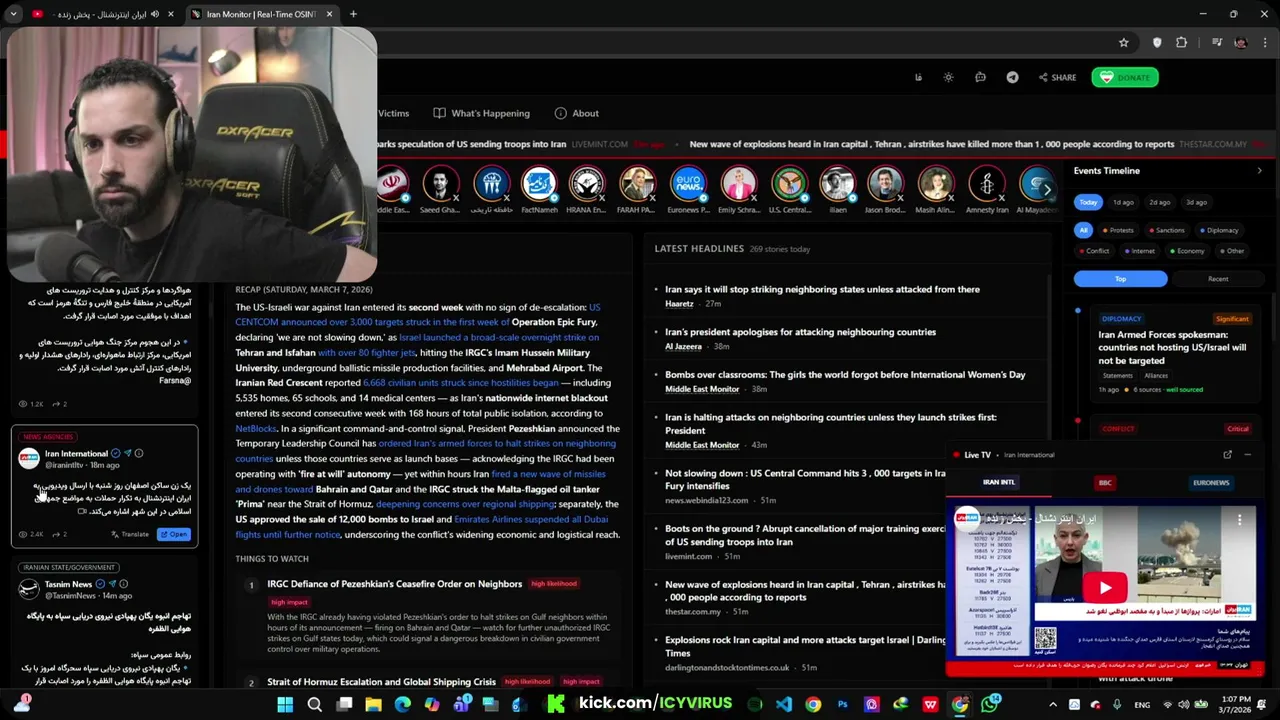
Task: Open the YouTube video three-dot menu
Action: pyautogui.click(x=1239, y=519)
